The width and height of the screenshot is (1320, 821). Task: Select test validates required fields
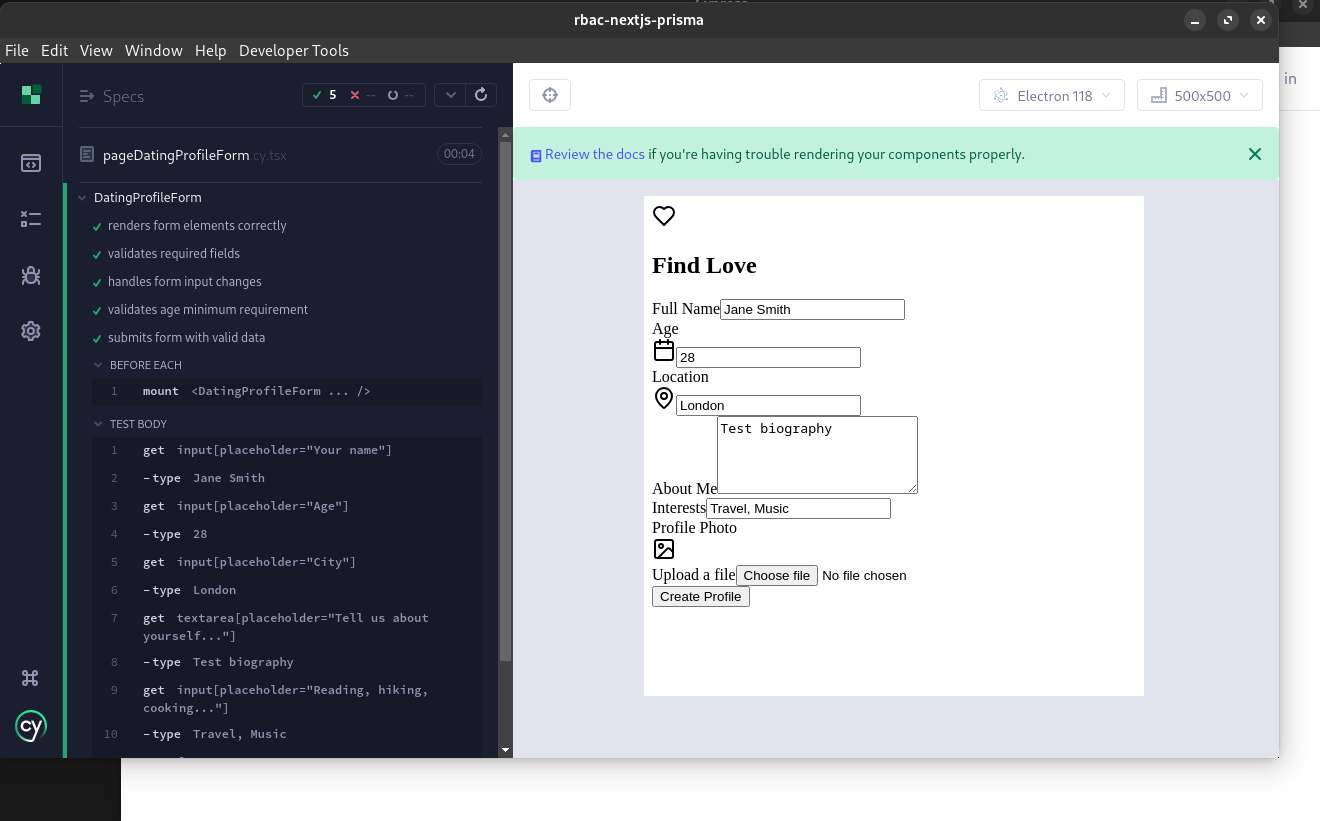pyautogui.click(x=174, y=254)
